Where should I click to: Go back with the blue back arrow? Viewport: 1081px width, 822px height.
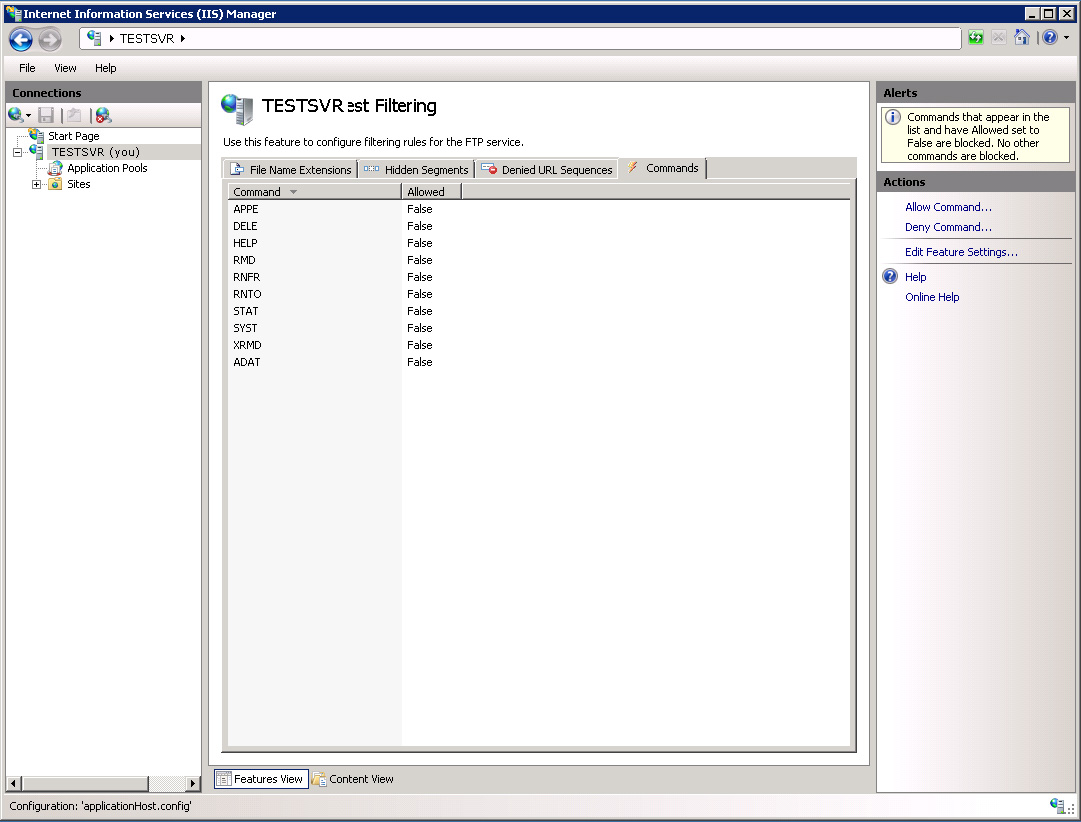[21, 39]
